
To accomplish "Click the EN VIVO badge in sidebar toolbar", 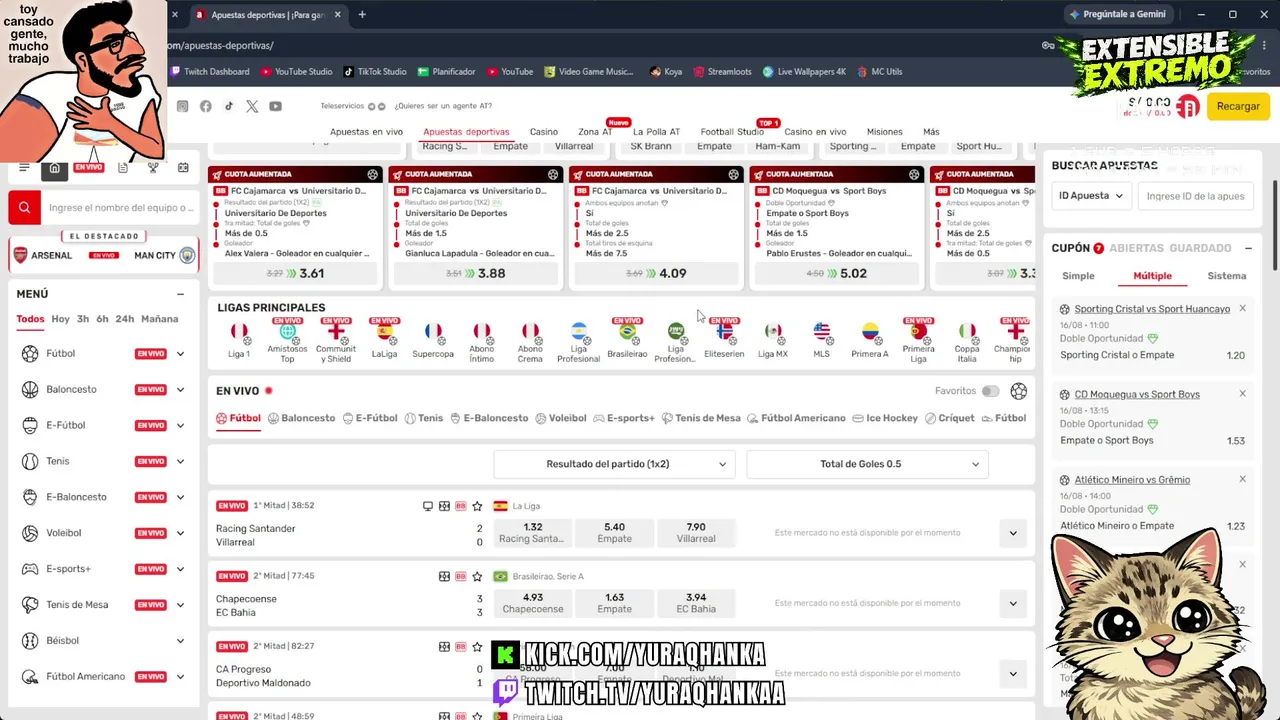I will point(88,167).
